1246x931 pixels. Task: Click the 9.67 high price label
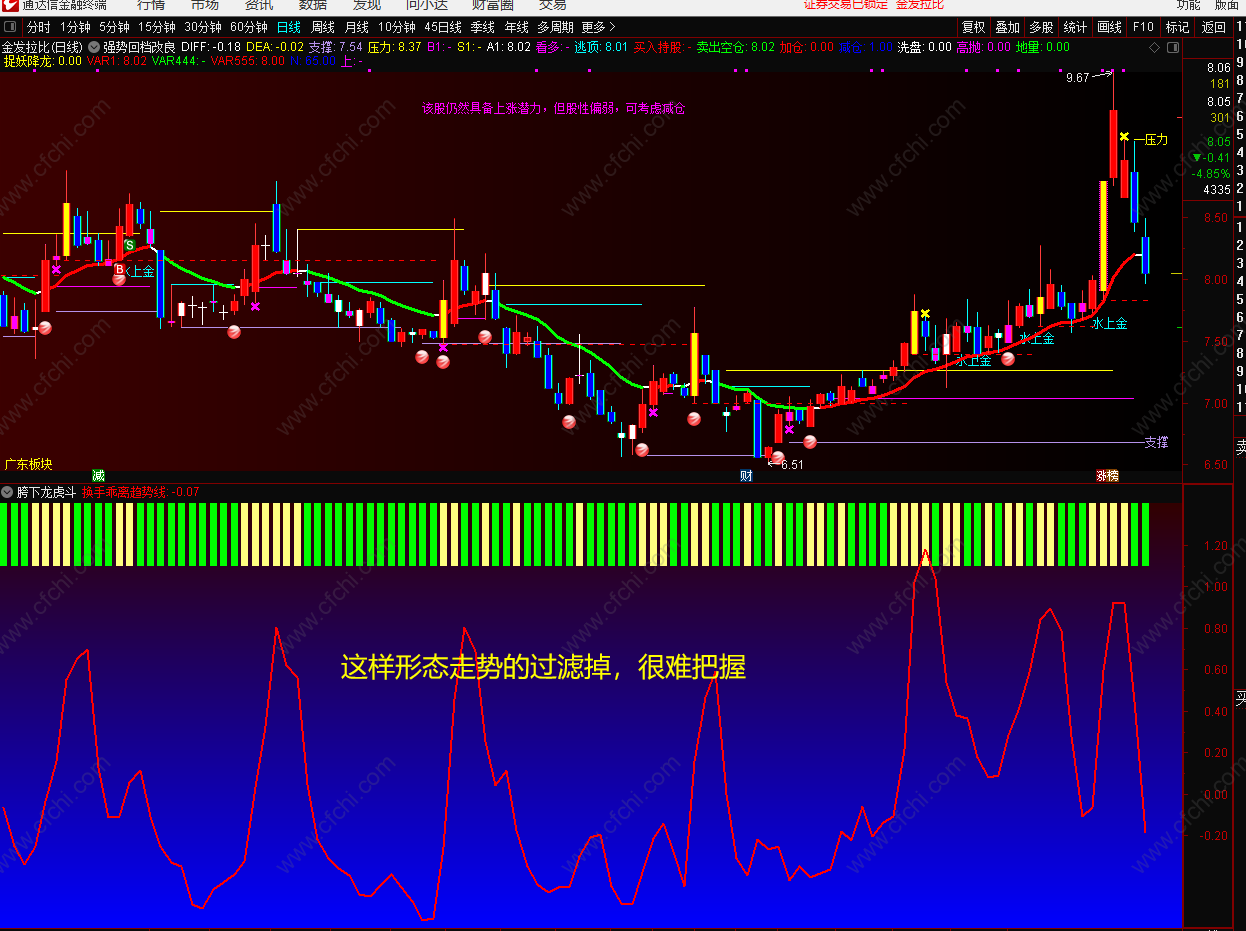pyautogui.click(x=1077, y=77)
